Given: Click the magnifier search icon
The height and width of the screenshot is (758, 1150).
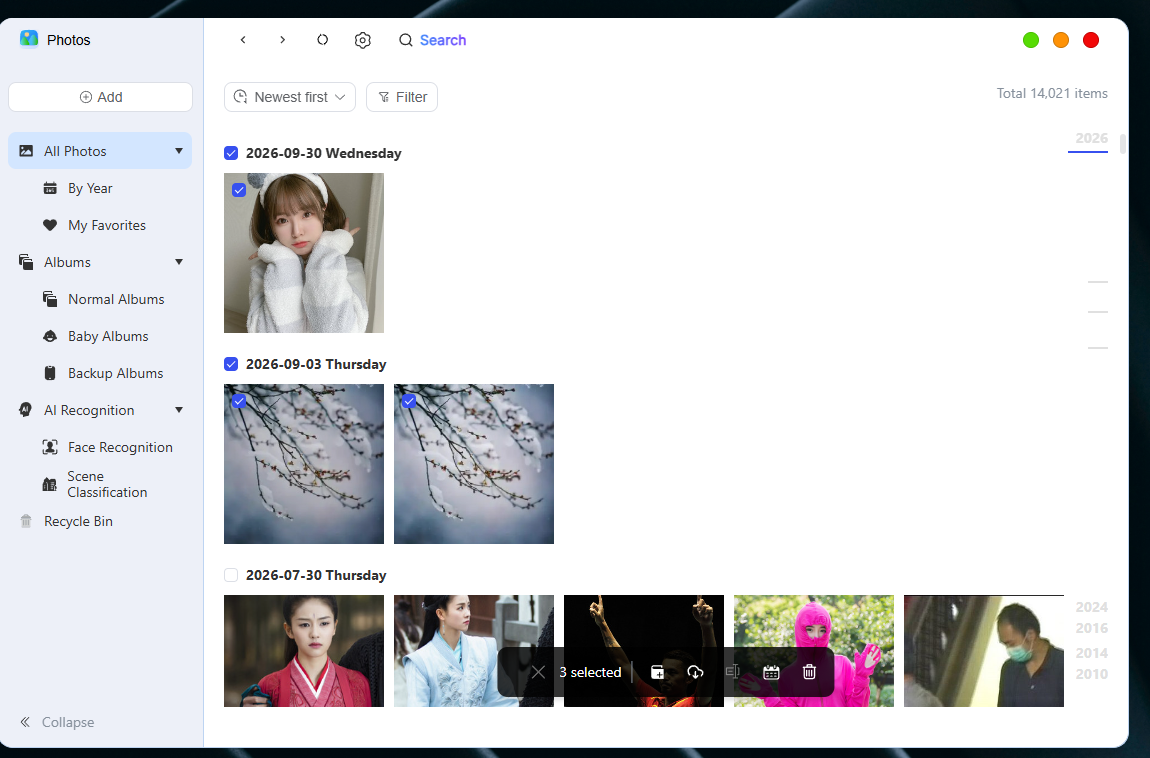Looking at the screenshot, I should tap(406, 40).
